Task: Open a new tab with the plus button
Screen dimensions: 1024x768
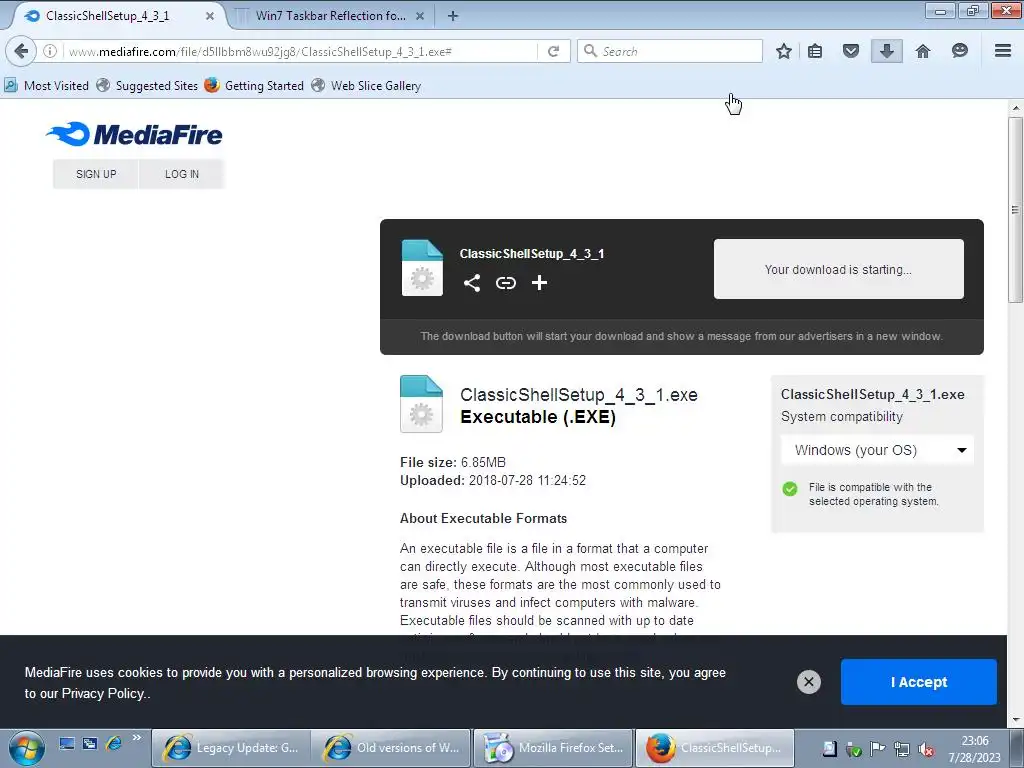Action: click(453, 16)
